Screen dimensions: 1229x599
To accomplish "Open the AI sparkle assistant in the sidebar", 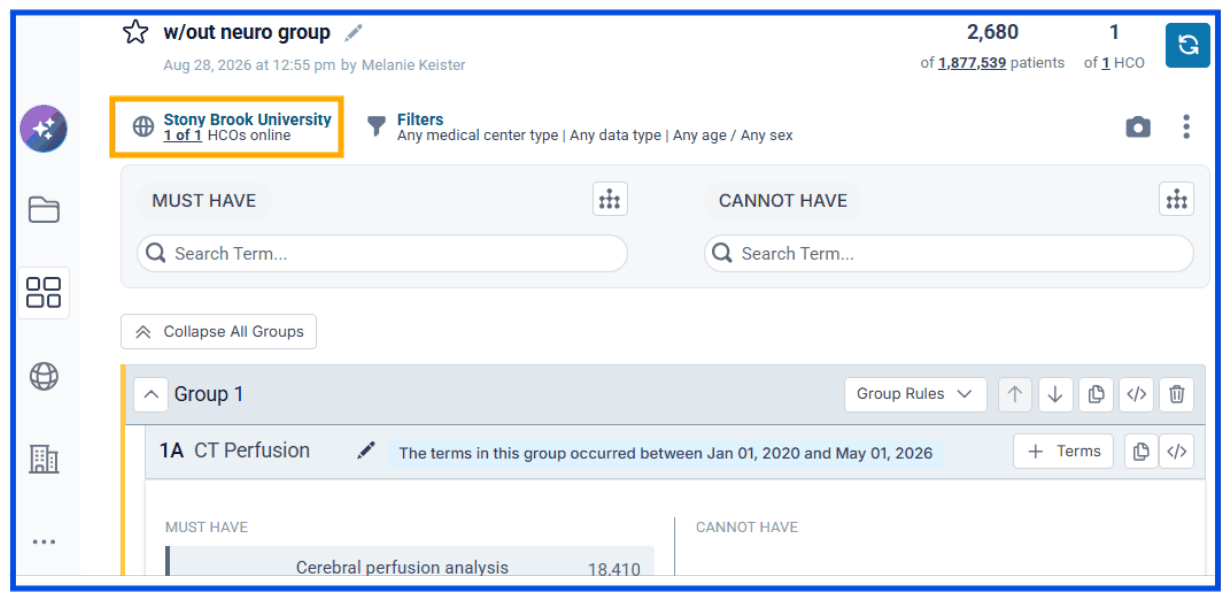I will (44, 128).
